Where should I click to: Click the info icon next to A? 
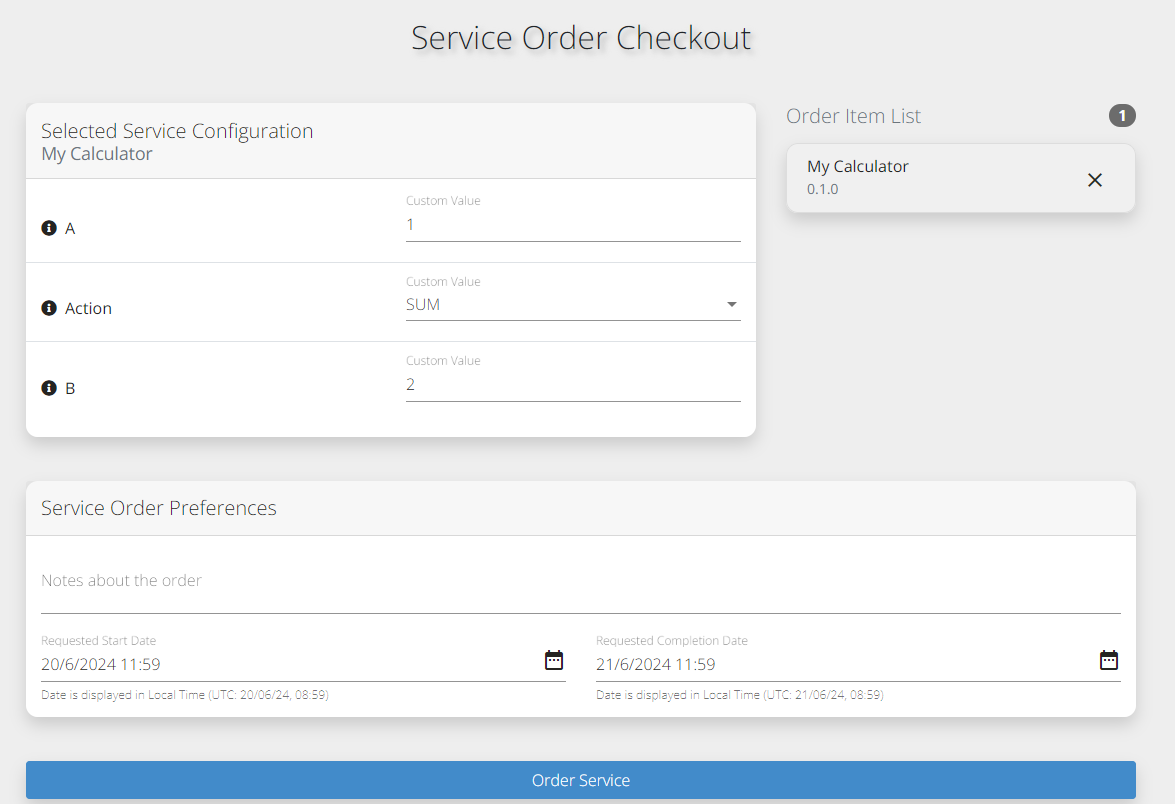coord(49,228)
